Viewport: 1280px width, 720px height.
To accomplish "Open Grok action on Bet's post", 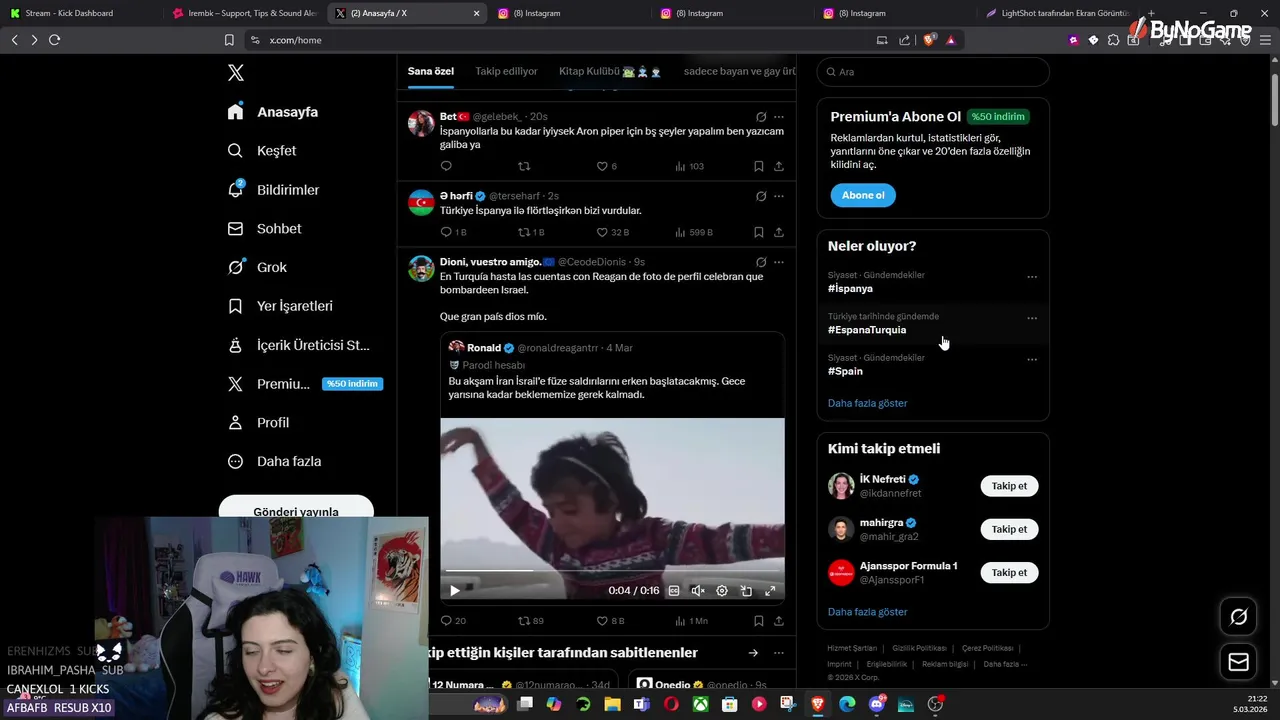I will [x=761, y=117].
